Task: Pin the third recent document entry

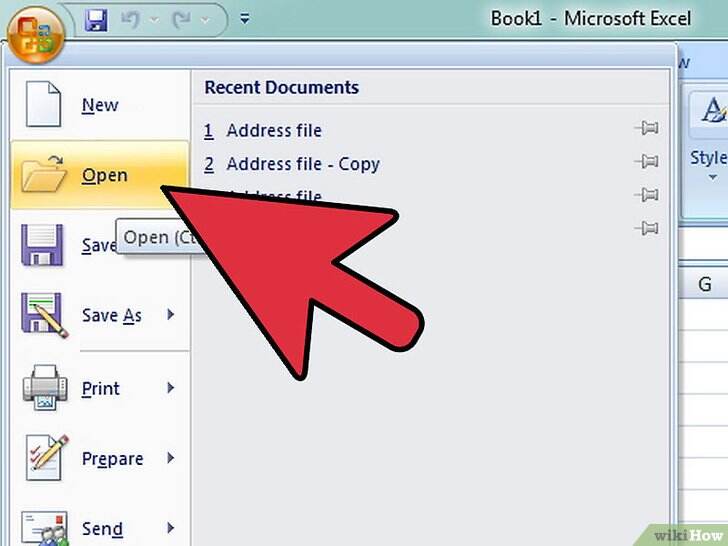Action: [647, 195]
